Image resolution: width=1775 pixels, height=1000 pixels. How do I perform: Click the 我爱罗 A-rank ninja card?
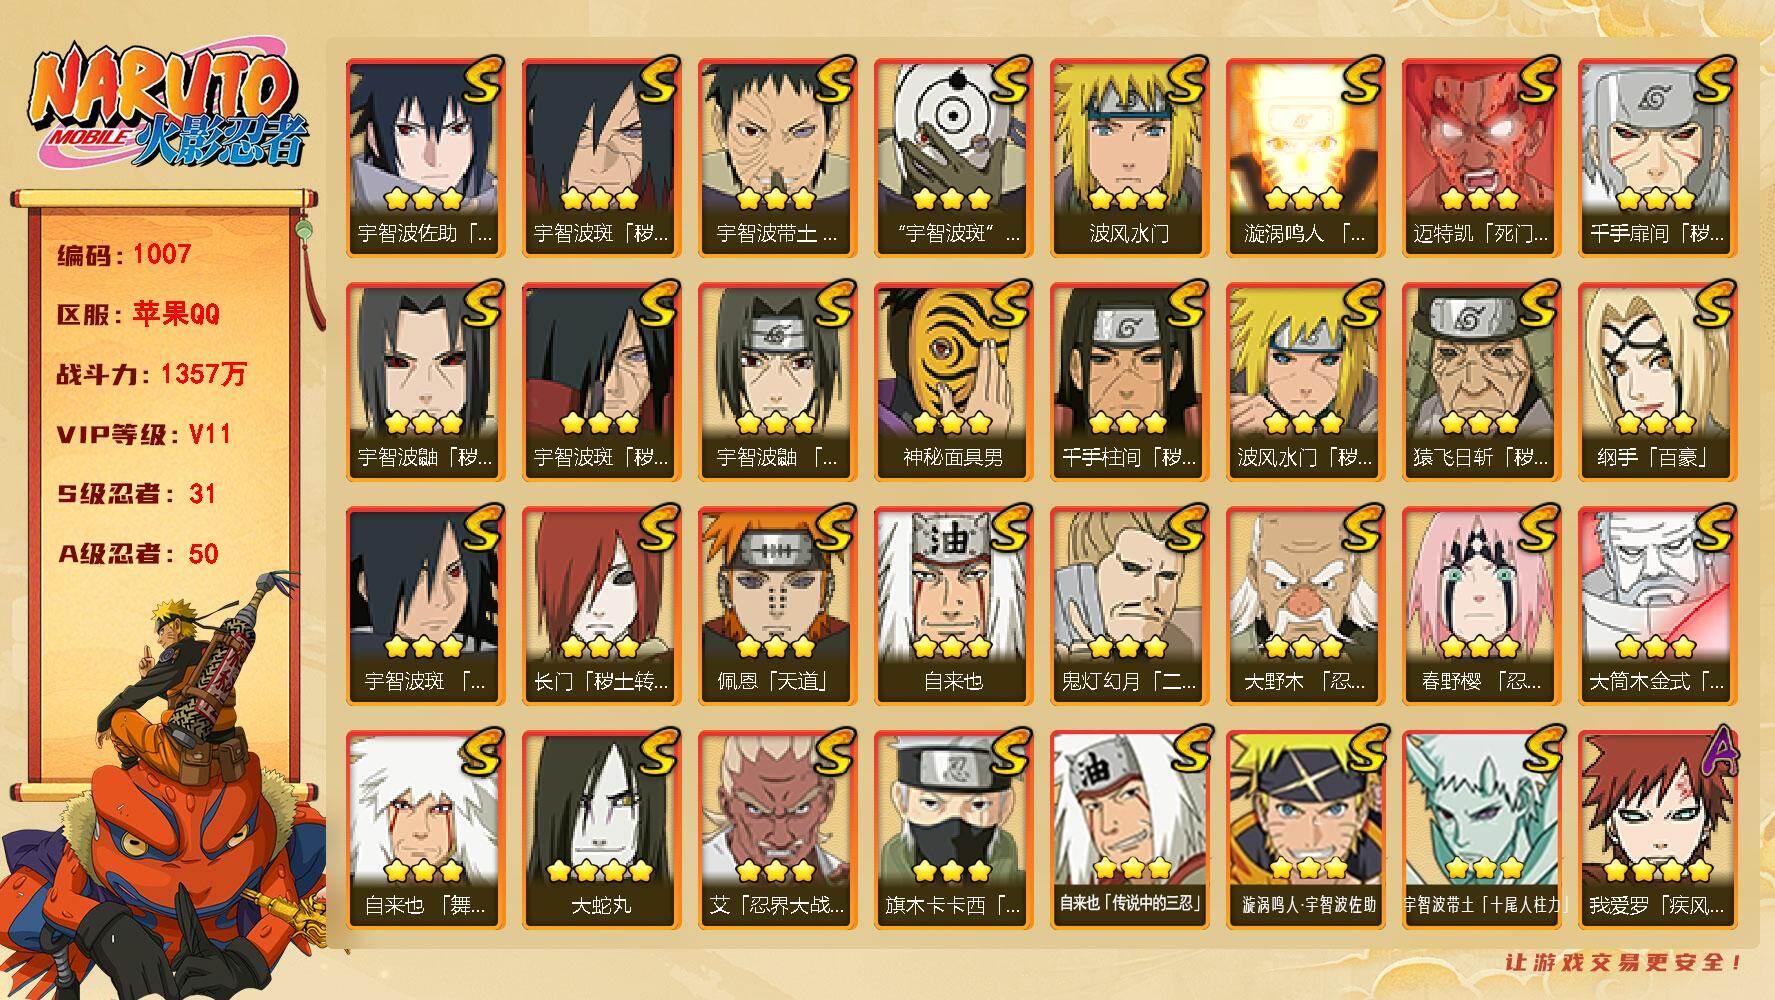(1658, 829)
